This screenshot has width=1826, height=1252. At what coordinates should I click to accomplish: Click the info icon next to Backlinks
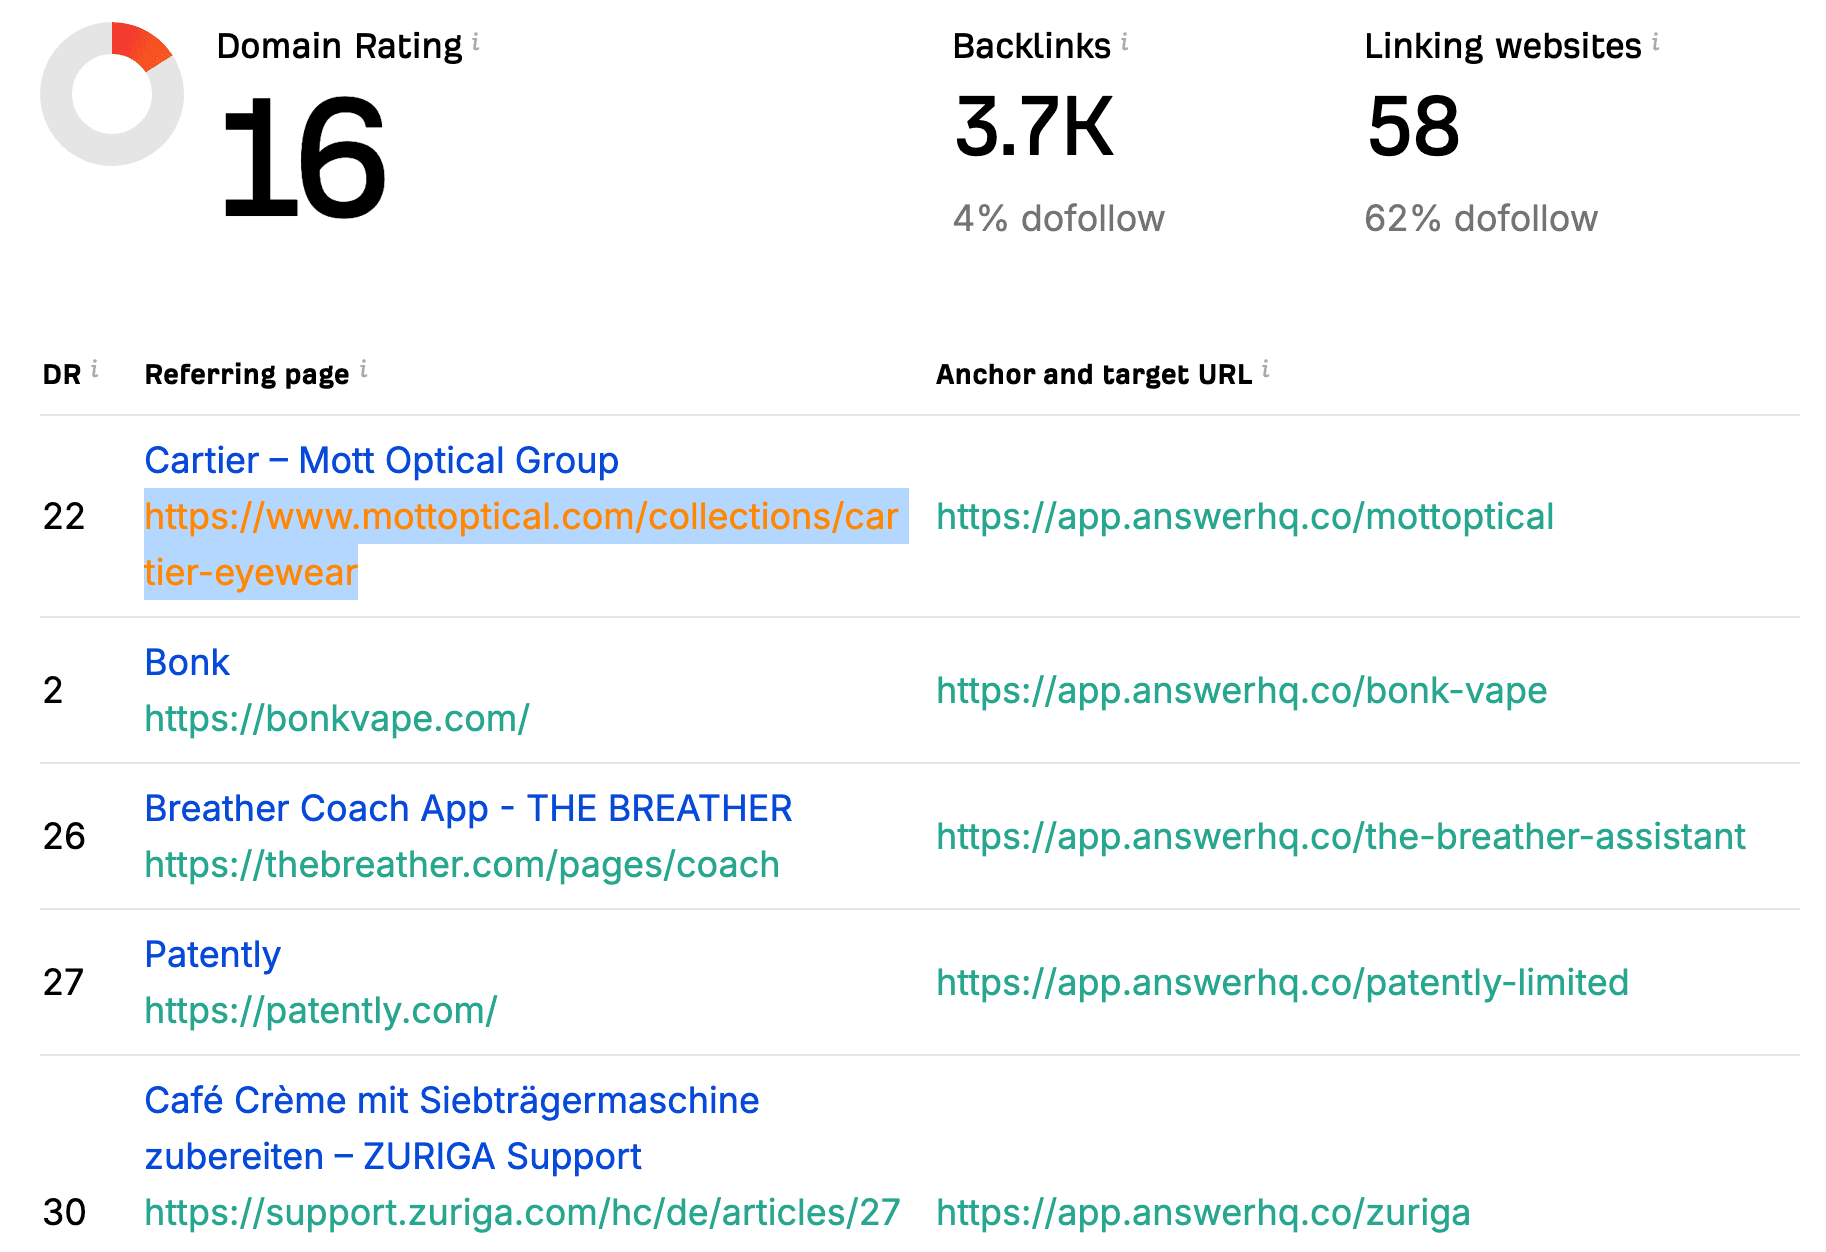click(x=1125, y=42)
